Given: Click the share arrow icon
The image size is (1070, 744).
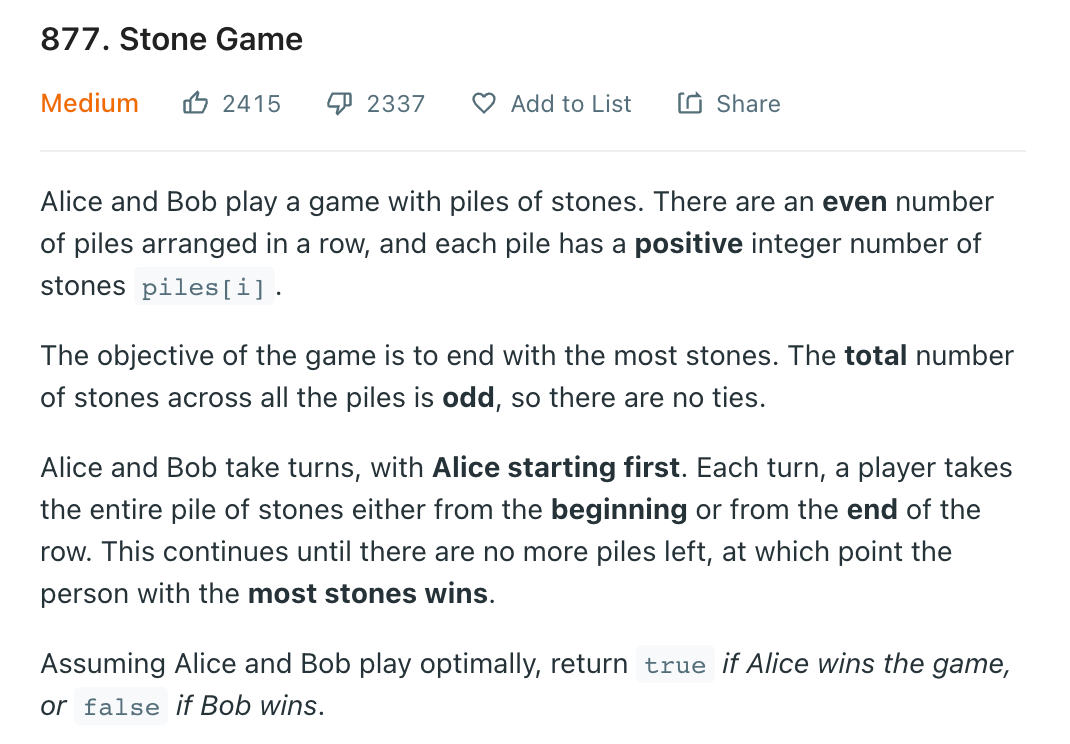Looking at the screenshot, I should tap(689, 103).
